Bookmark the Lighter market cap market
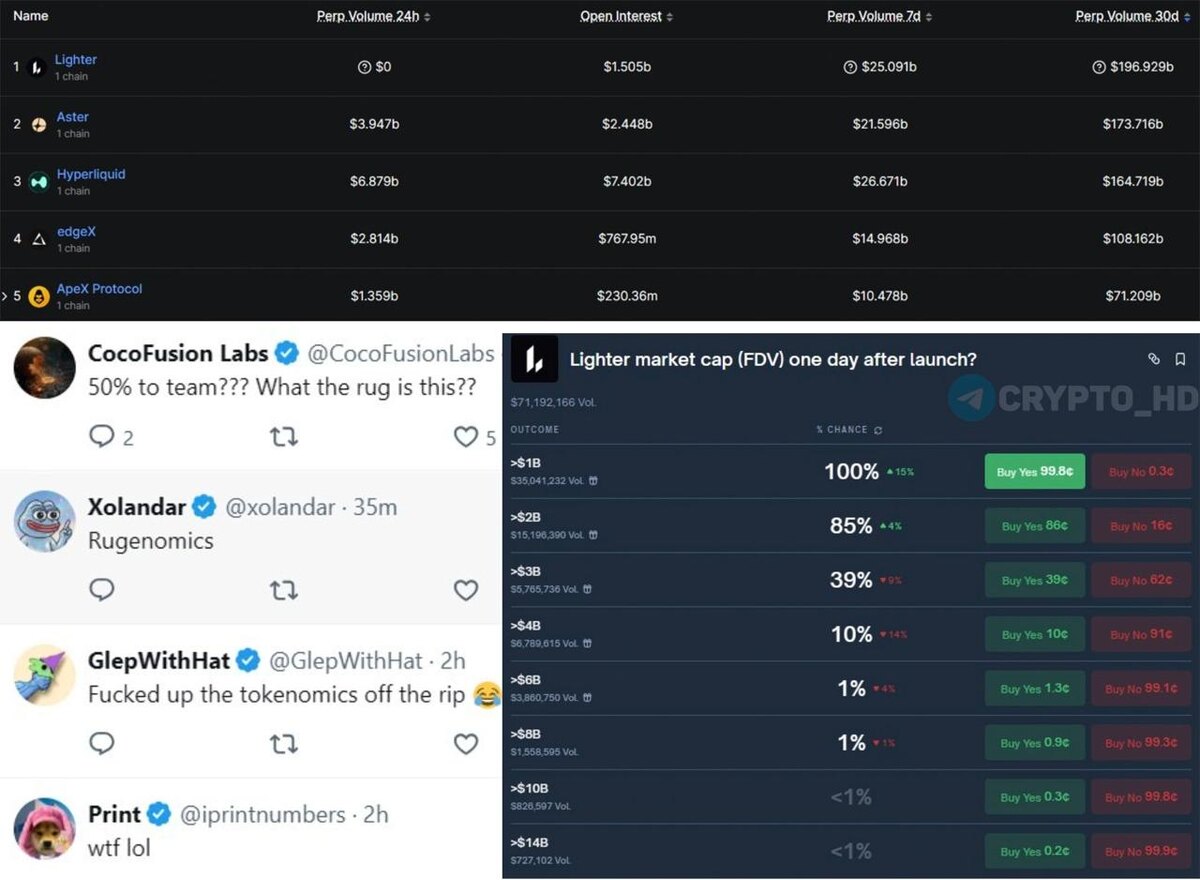Screen dimensions: 1200x880 click(x=1180, y=359)
